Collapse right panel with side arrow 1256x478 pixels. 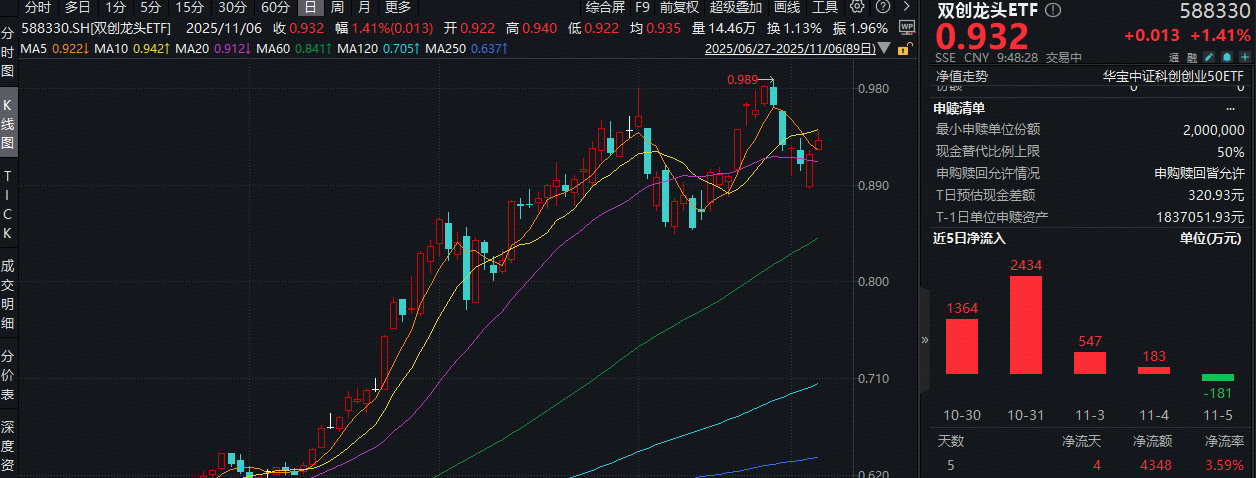tap(924, 340)
